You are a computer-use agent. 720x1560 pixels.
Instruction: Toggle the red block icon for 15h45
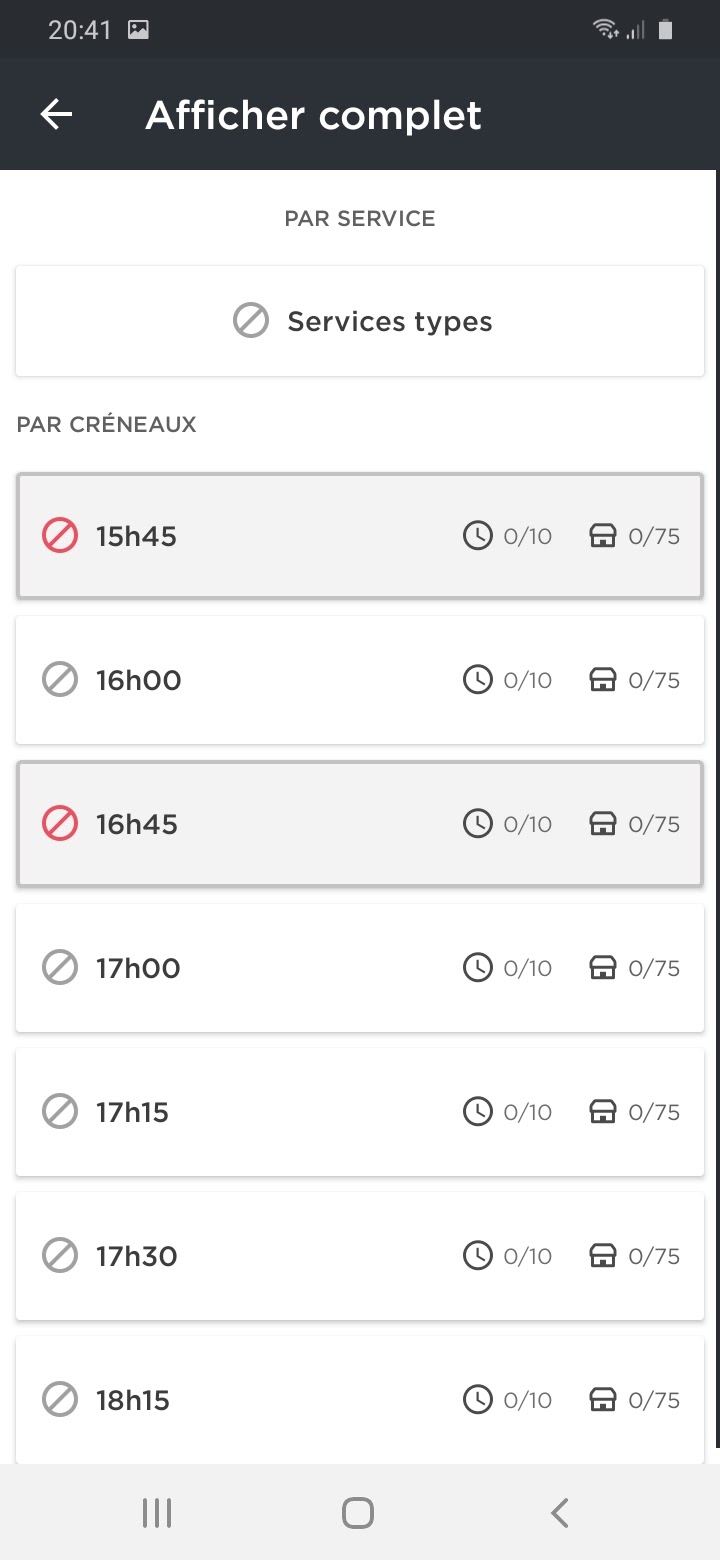(x=60, y=536)
